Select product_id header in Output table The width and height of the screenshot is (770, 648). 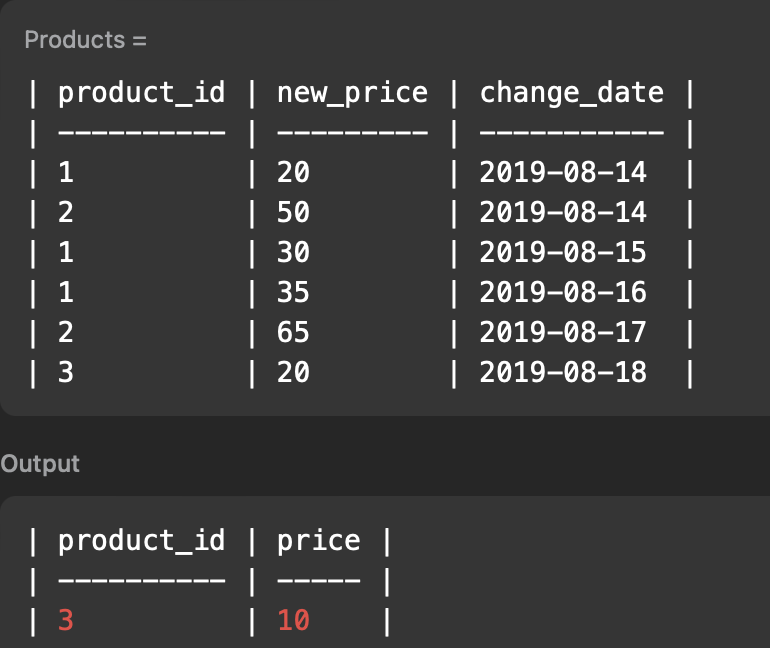click(x=141, y=541)
